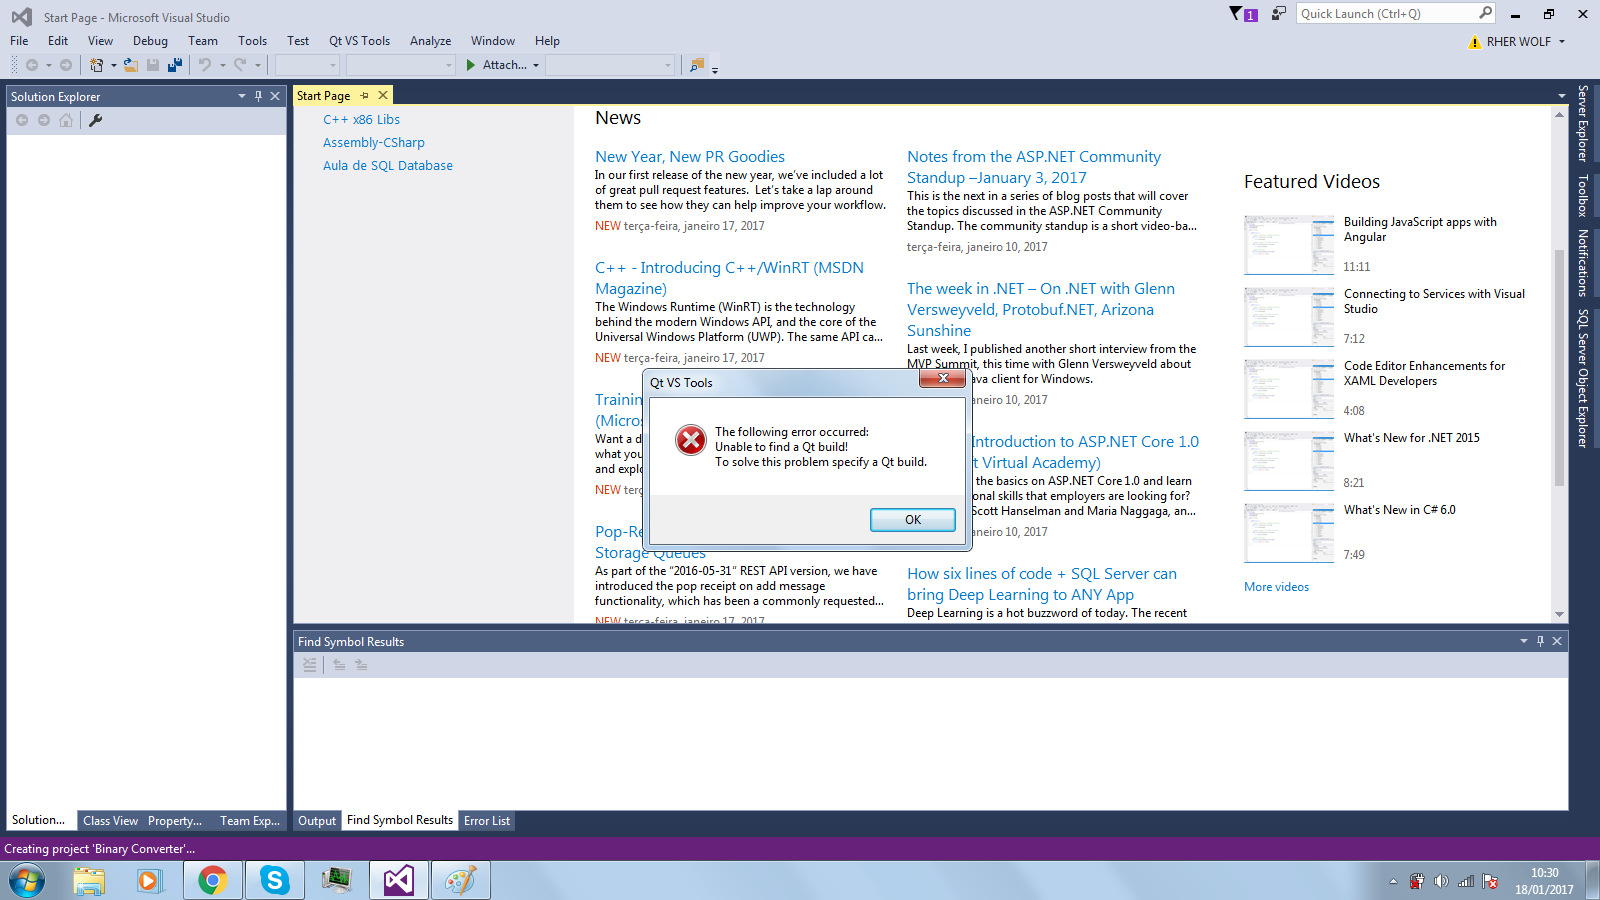Click the More videos link
1600x900 pixels.
point(1276,587)
